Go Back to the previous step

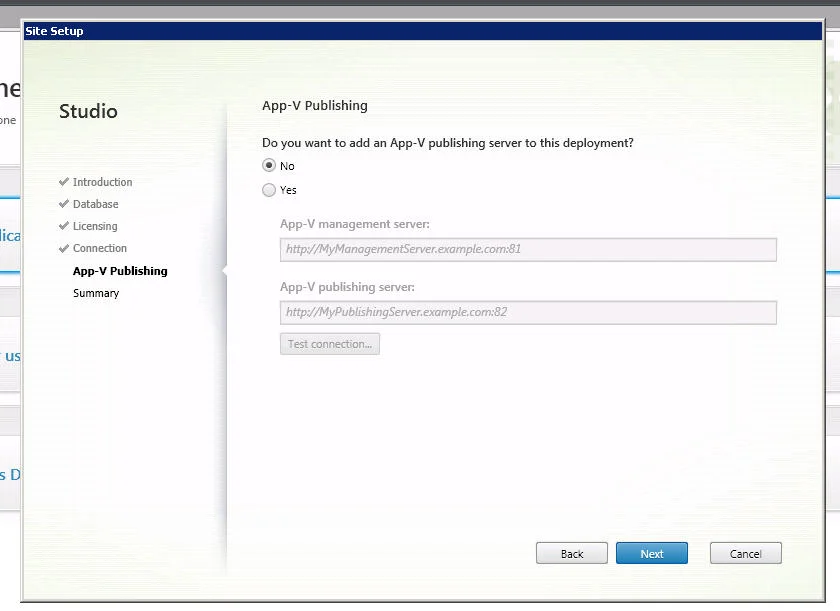click(572, 553)
